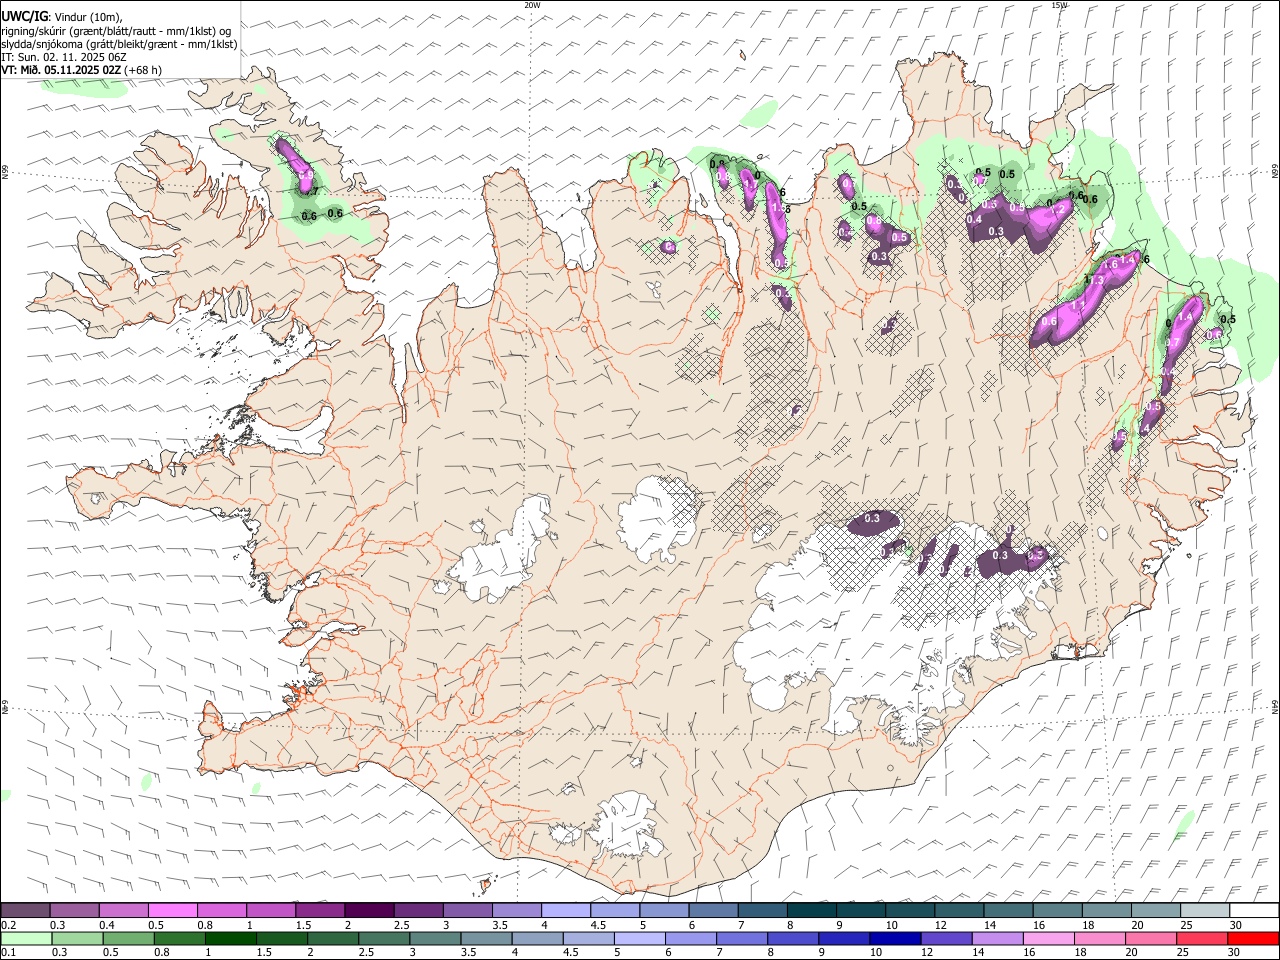Screen dimensions: 1280x960
Task: Click the 0.1 label in the rain legend
Action: coord(8,952)
